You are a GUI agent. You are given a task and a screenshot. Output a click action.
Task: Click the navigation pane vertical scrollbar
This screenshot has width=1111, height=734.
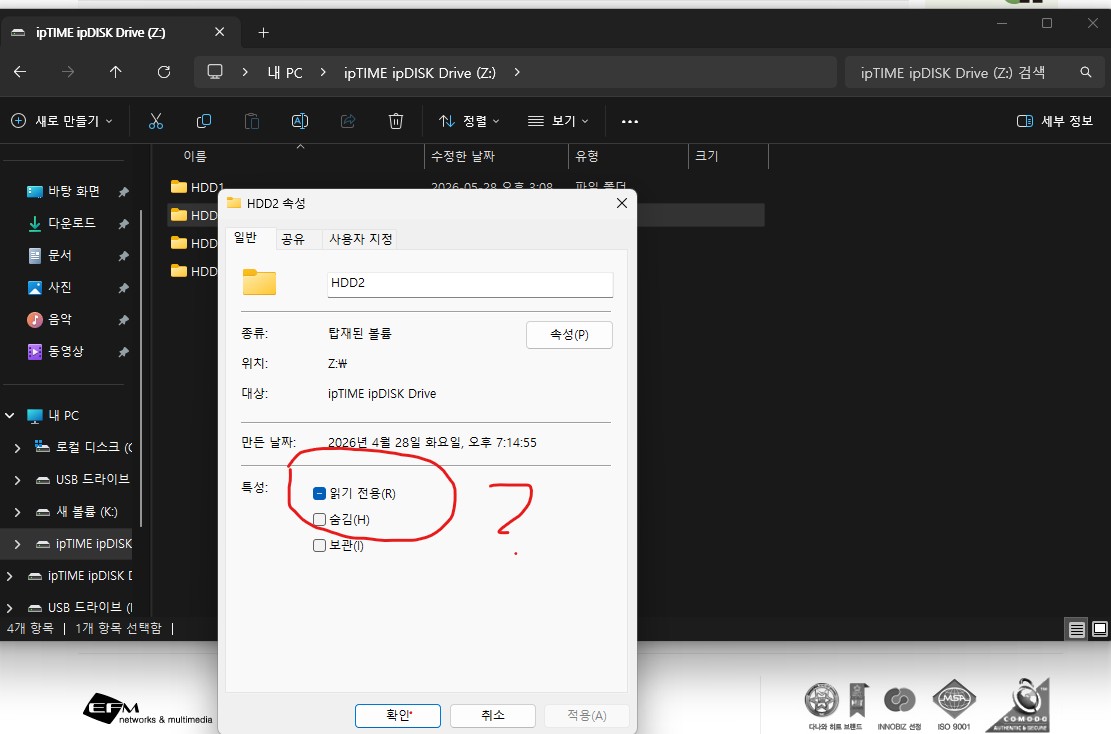click(x=140, y=368)
